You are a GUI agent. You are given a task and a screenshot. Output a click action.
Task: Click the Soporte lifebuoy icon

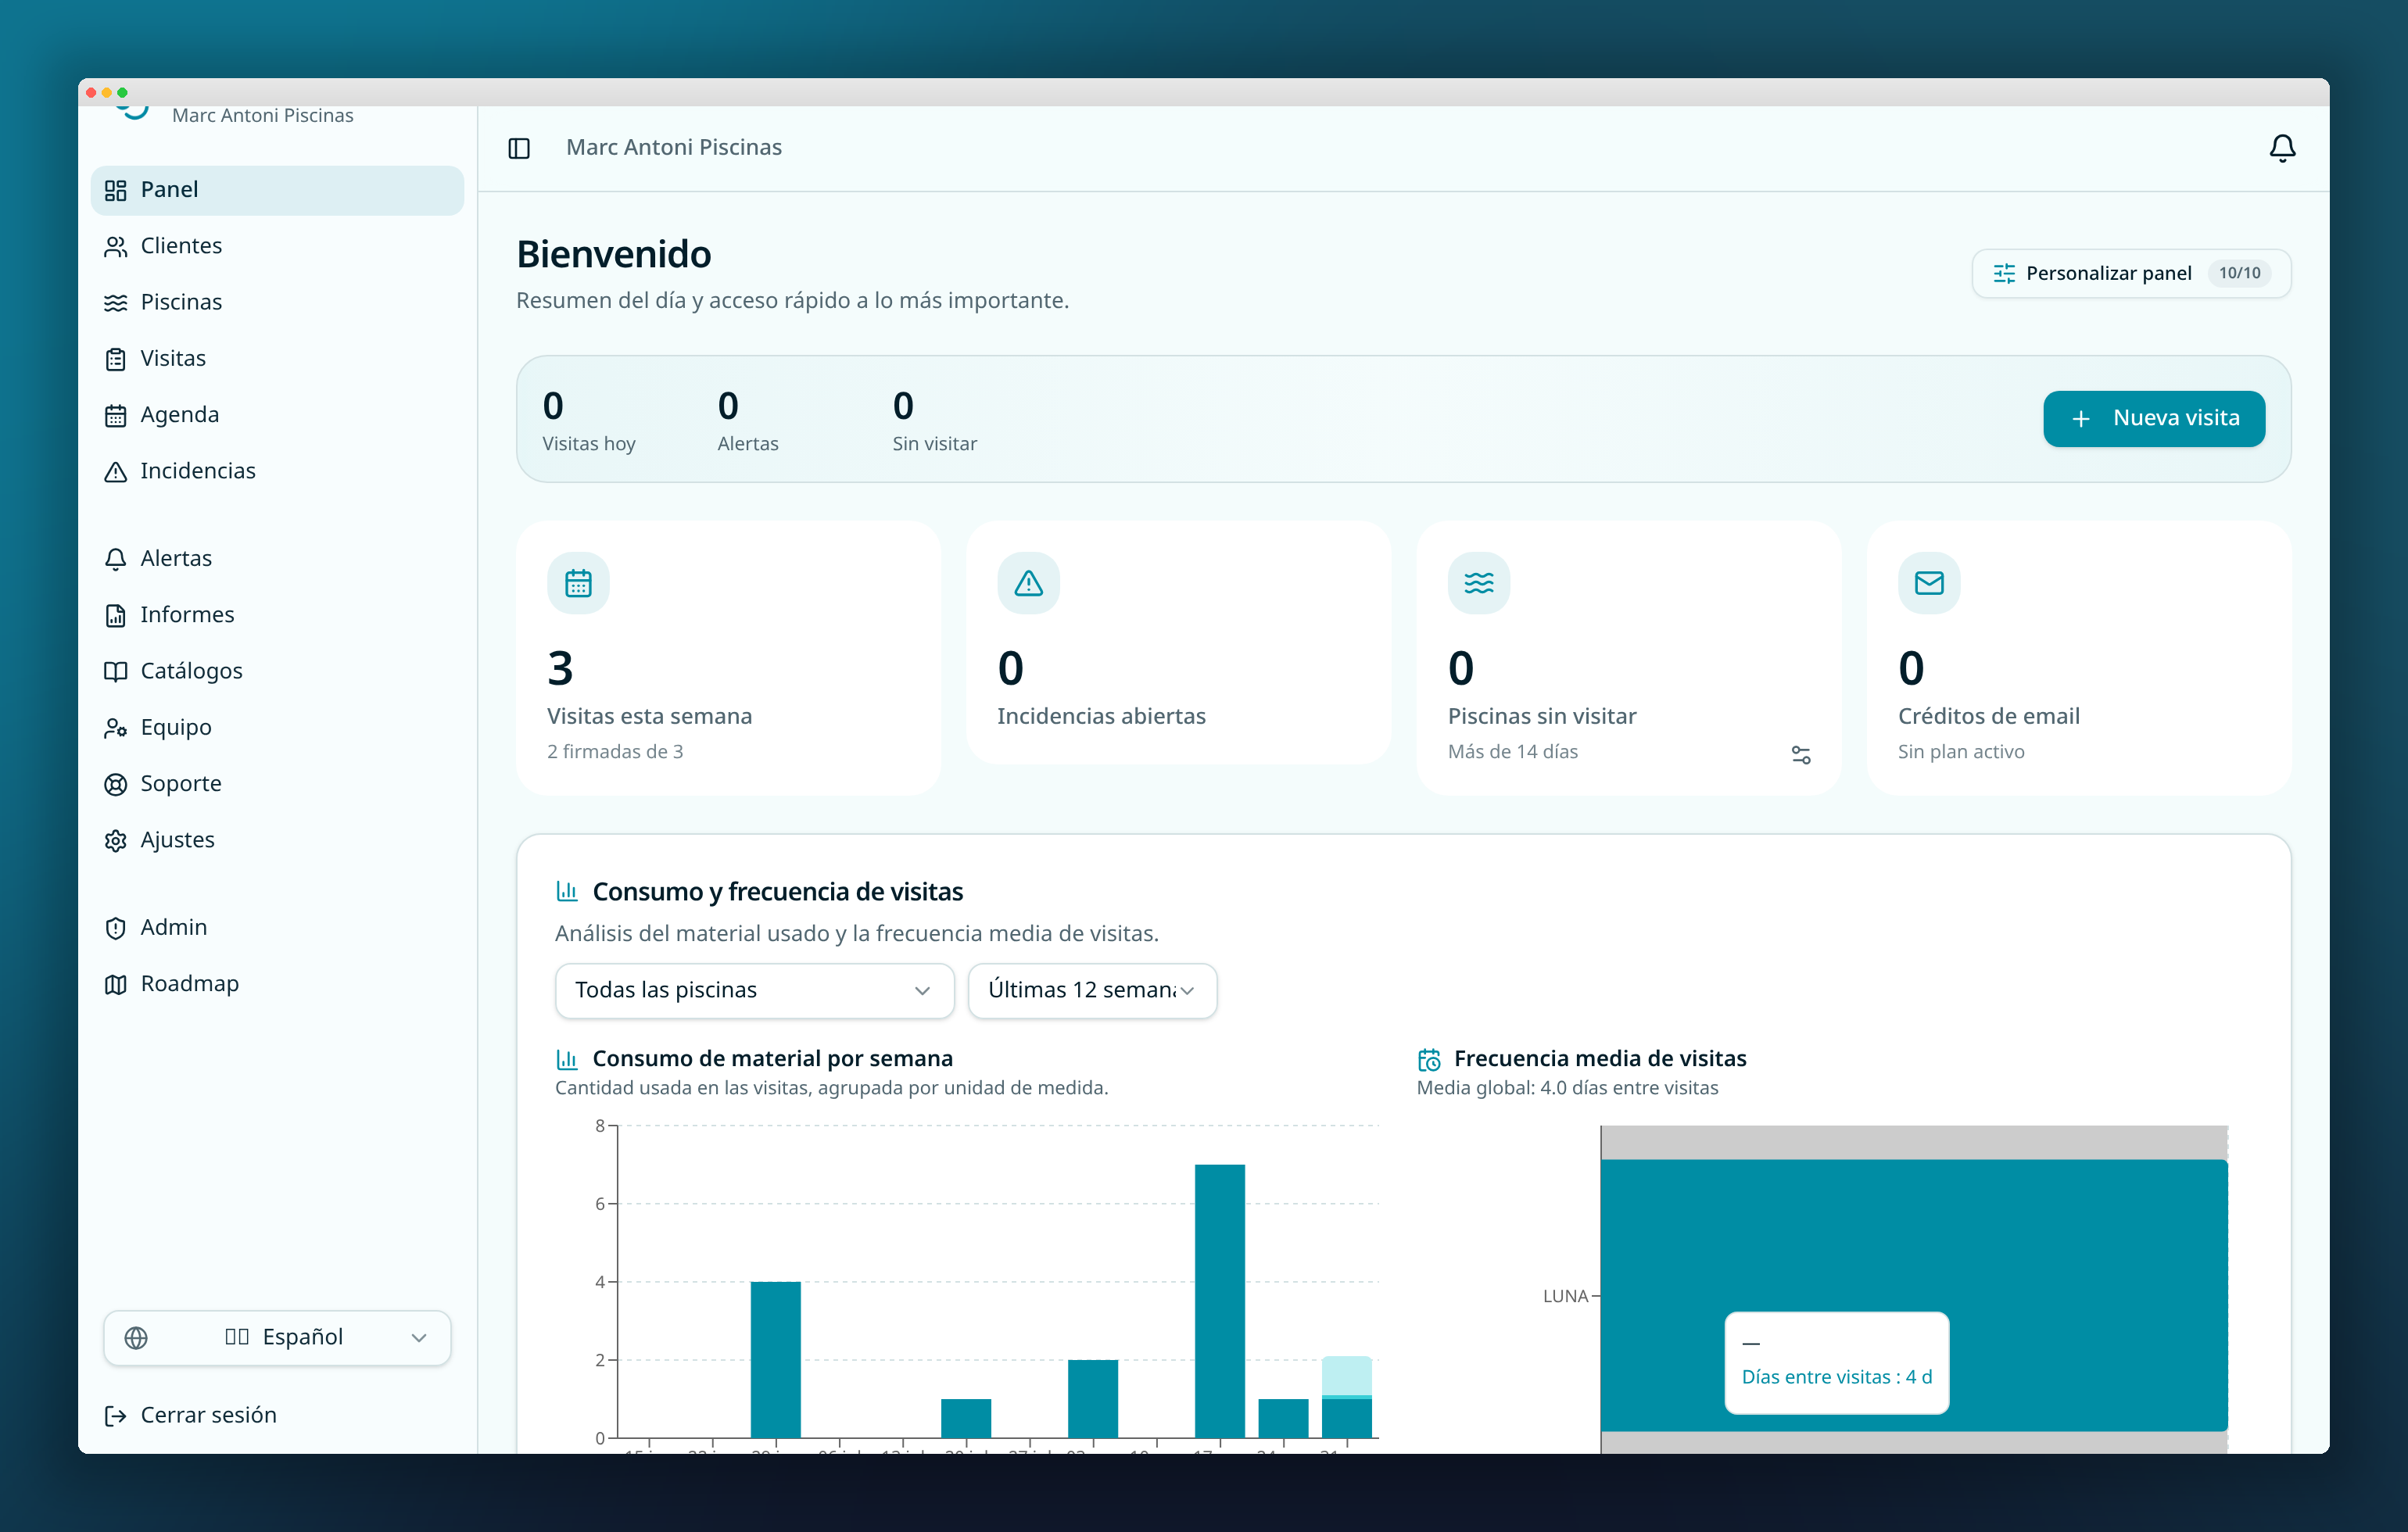(x=116, y=784)
